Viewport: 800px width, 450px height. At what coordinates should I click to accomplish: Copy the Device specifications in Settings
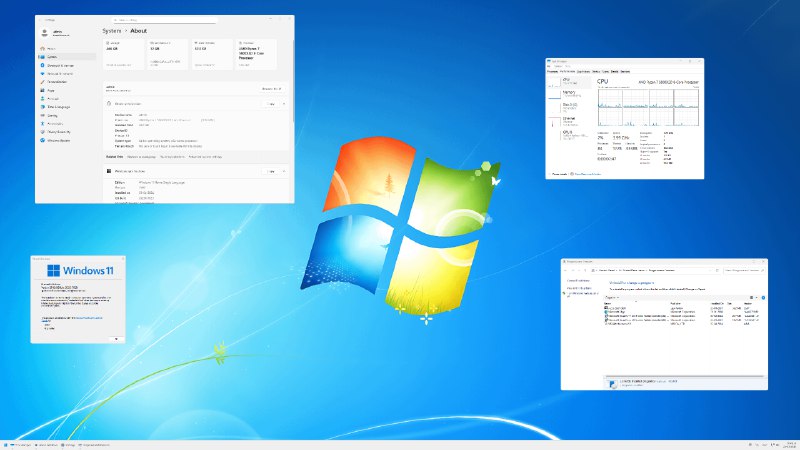click(x=271, y=104)
